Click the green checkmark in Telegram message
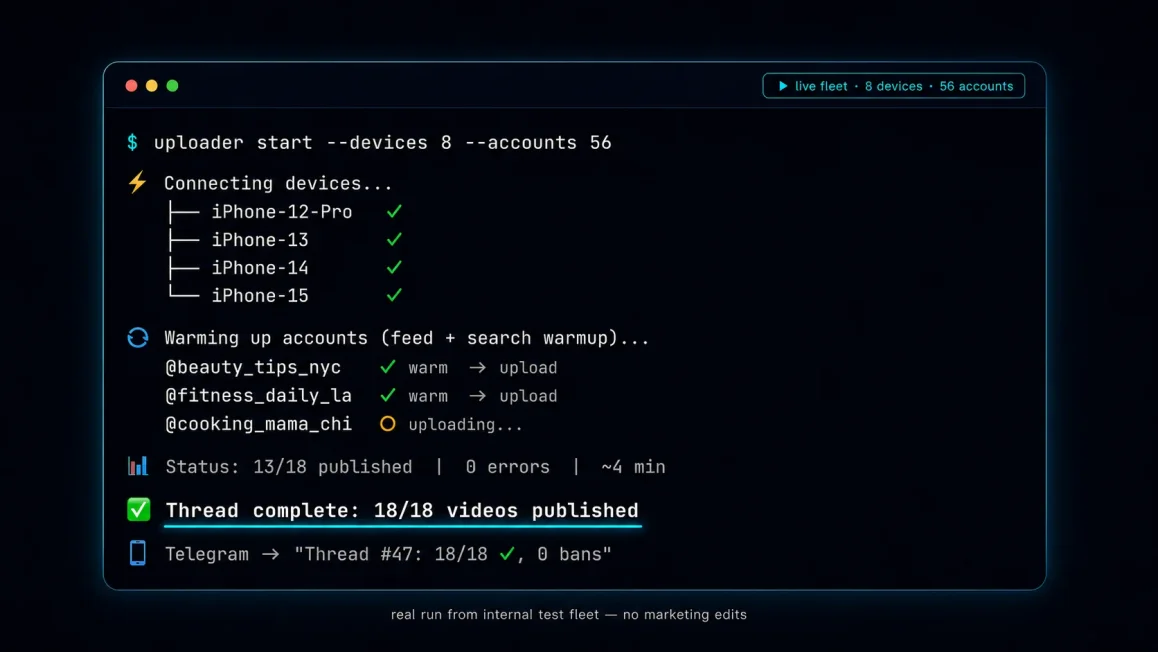The width and height of the screenshot is (1158, 652). (507, 553)
